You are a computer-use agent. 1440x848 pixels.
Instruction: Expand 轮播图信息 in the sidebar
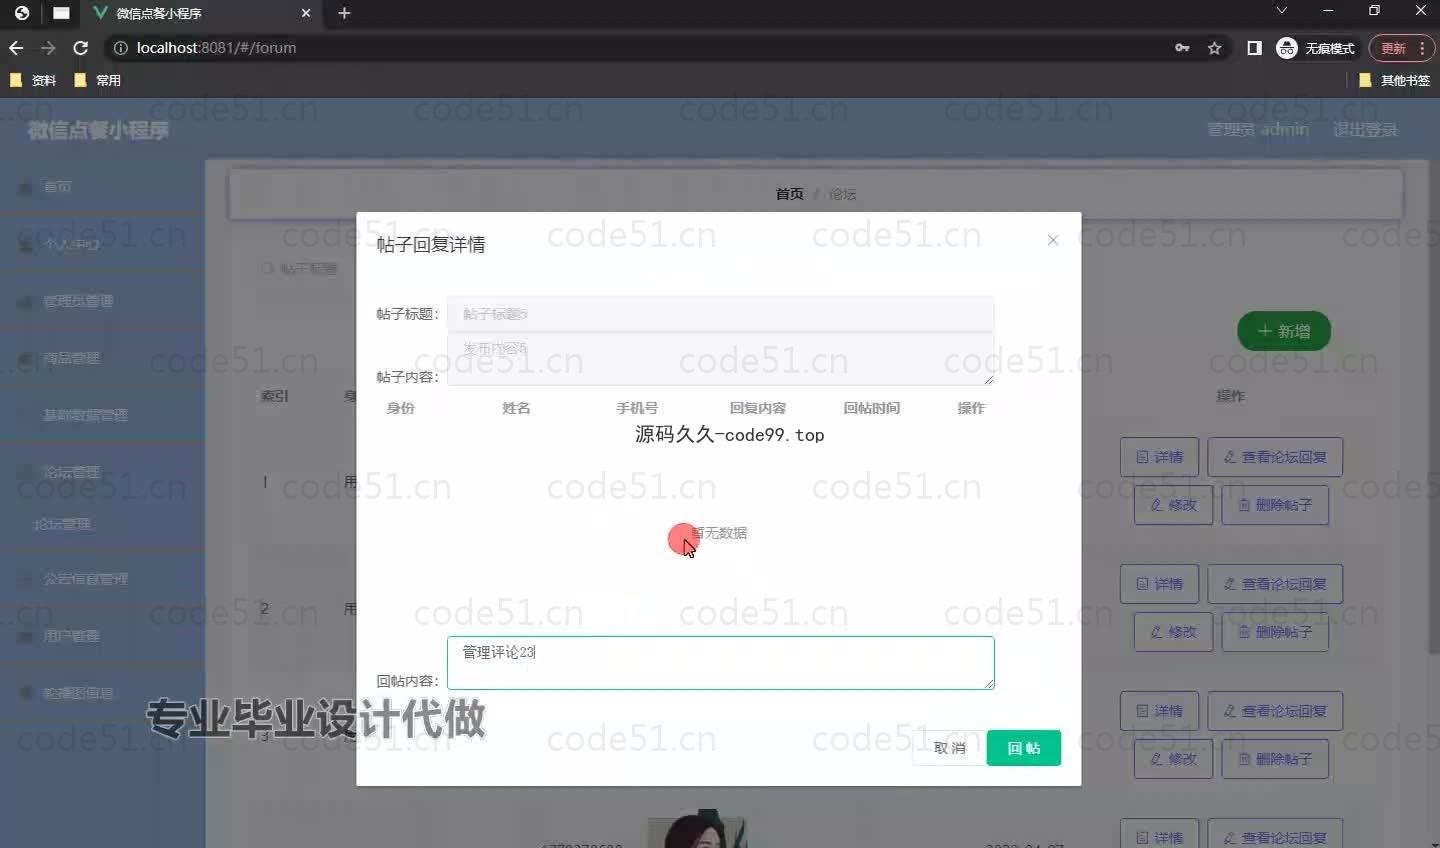(100, 693)
